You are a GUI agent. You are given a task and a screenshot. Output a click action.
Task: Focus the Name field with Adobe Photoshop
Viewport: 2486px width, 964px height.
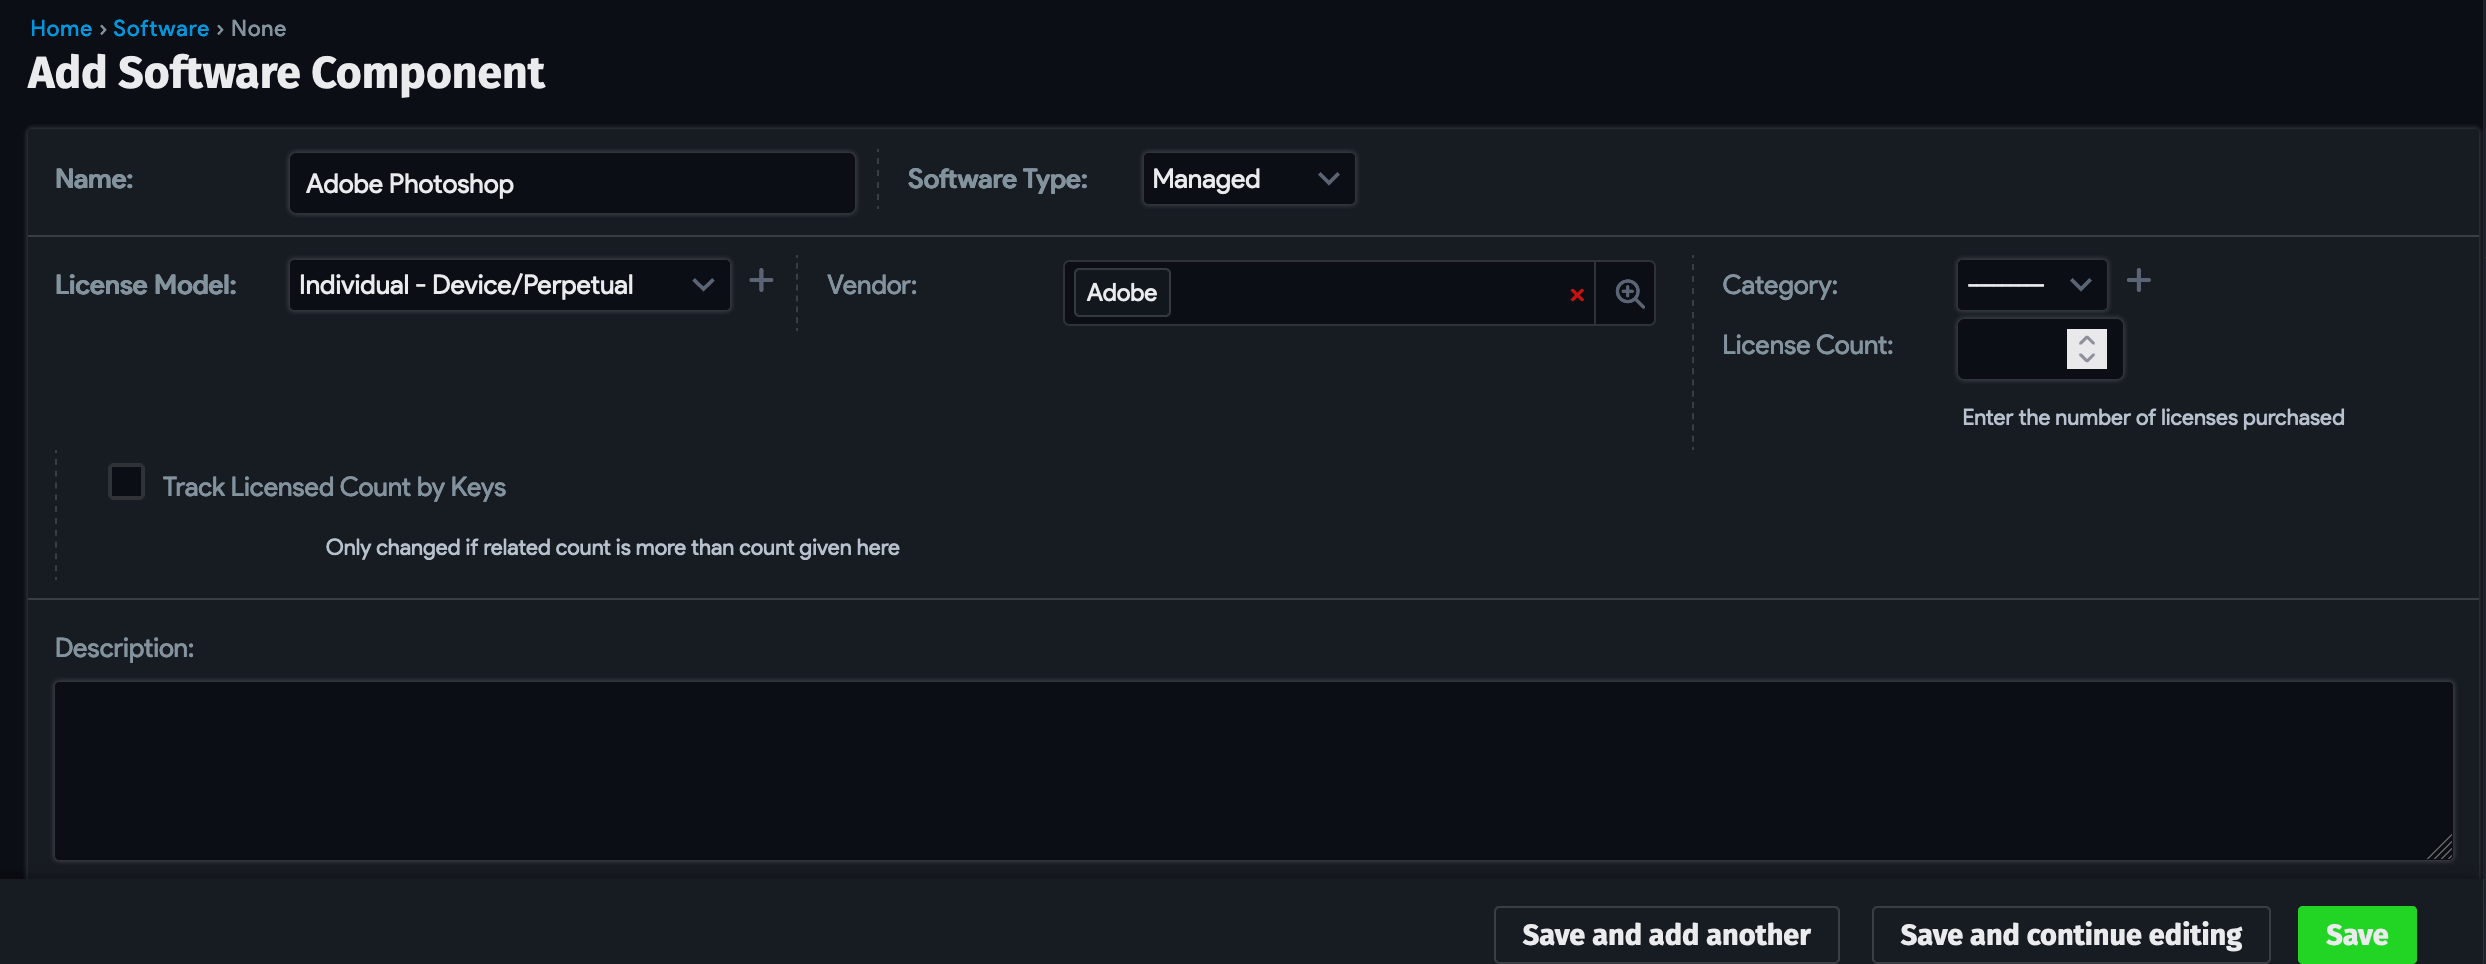pos(572,183)
